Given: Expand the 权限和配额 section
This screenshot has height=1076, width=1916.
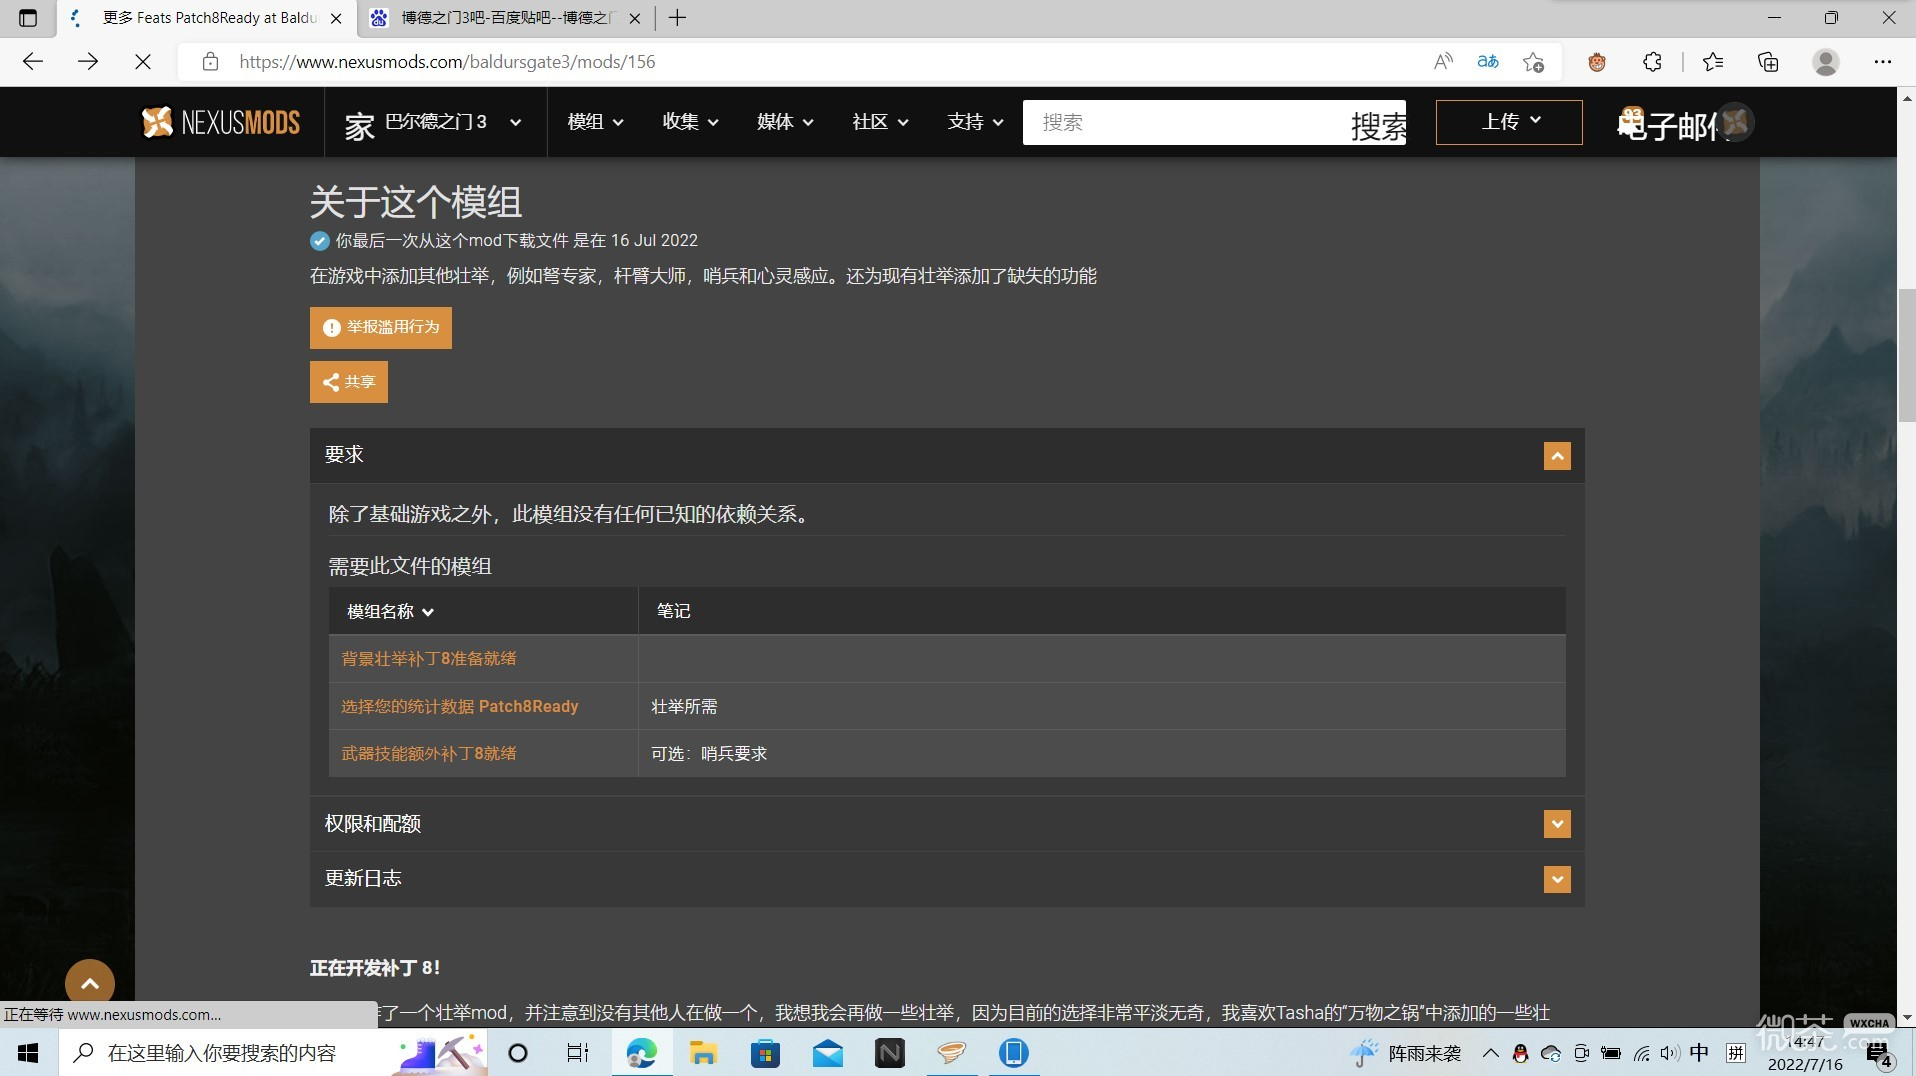Looking at the screenshot, I should click(1557, 824).
